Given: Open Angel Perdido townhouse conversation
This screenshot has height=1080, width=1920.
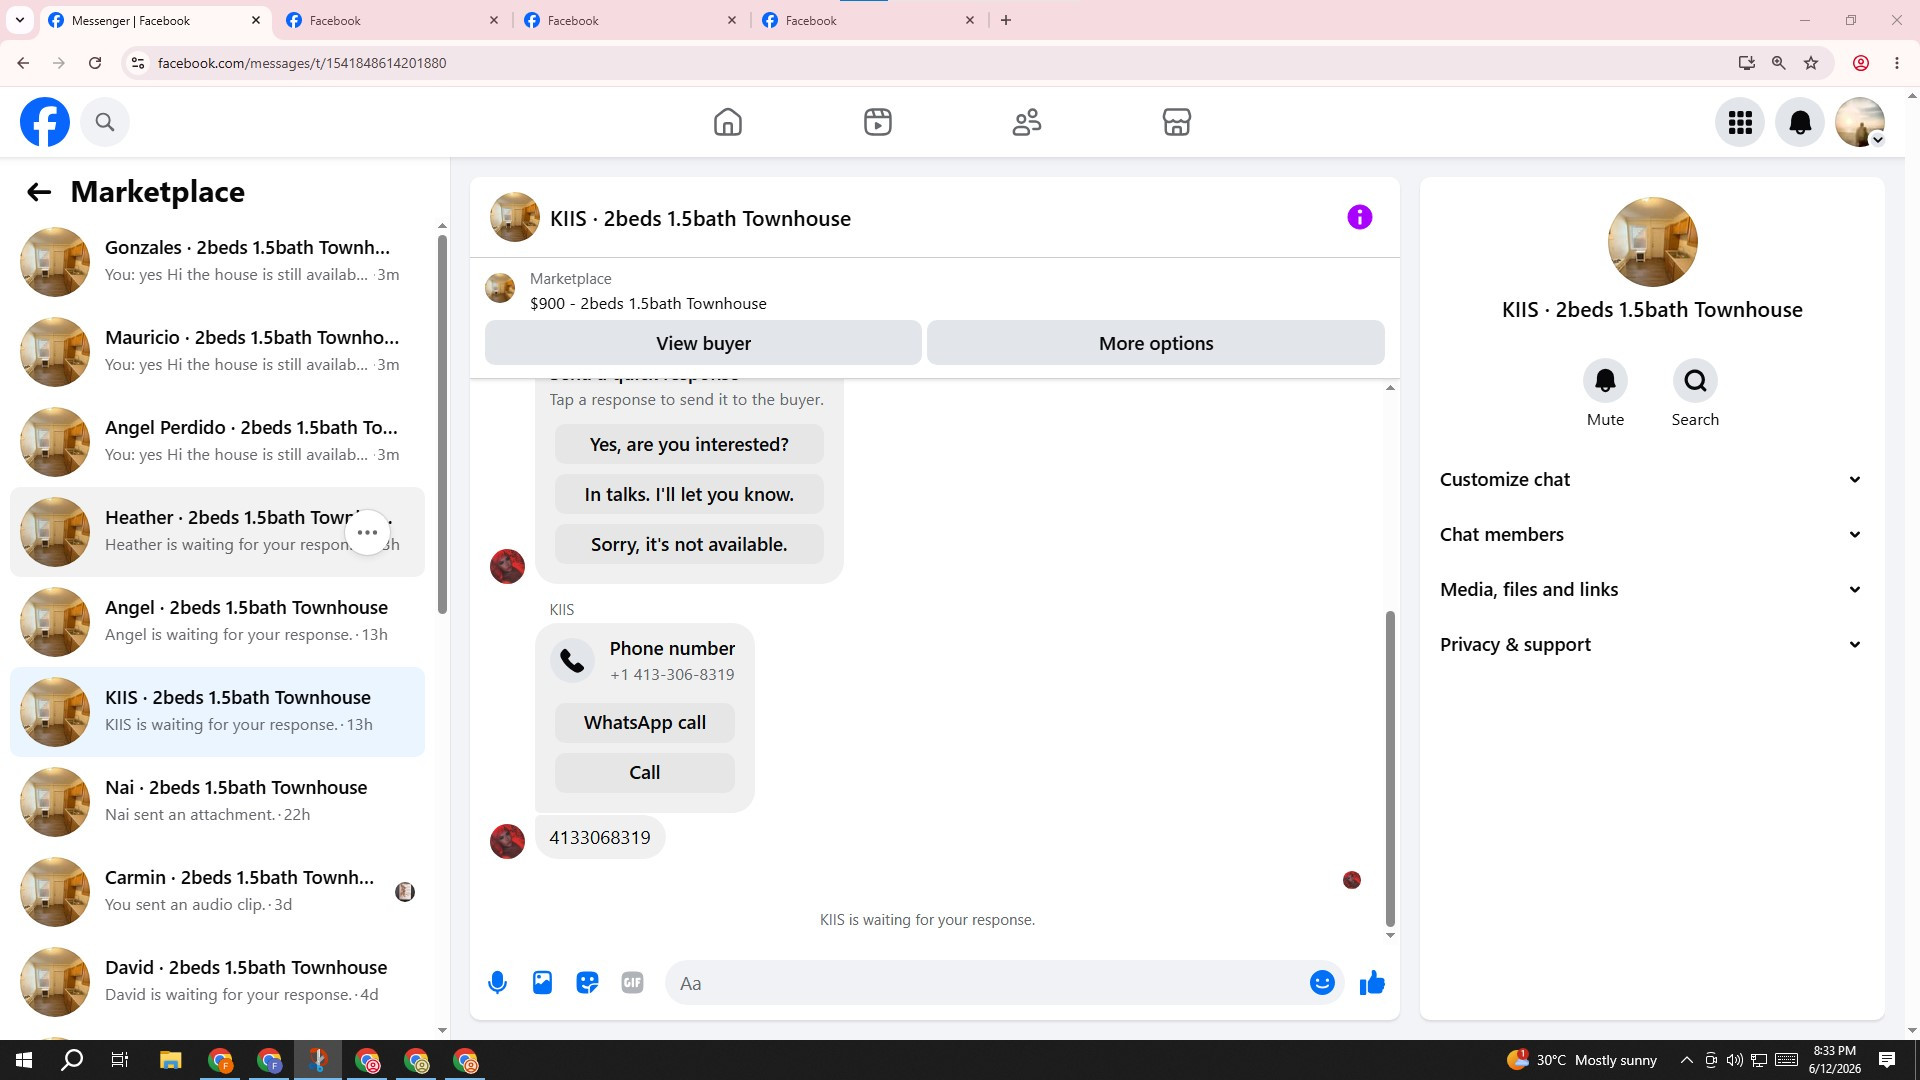Looking at the screenshot, I should (217, 442).
